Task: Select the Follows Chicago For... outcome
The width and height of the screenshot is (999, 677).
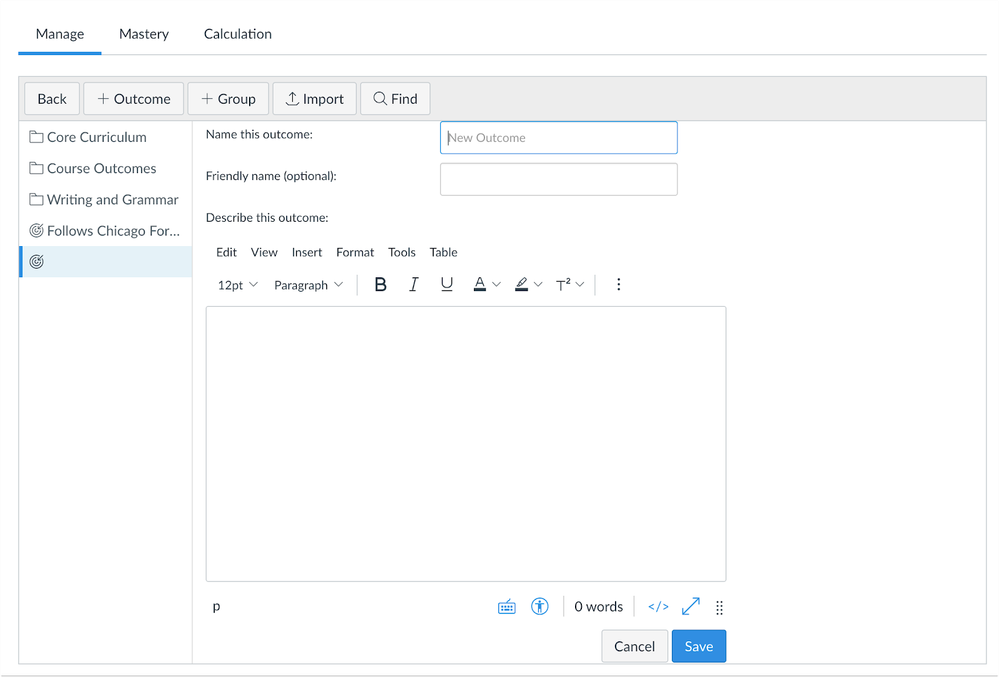Action: (x=105, y=231)
